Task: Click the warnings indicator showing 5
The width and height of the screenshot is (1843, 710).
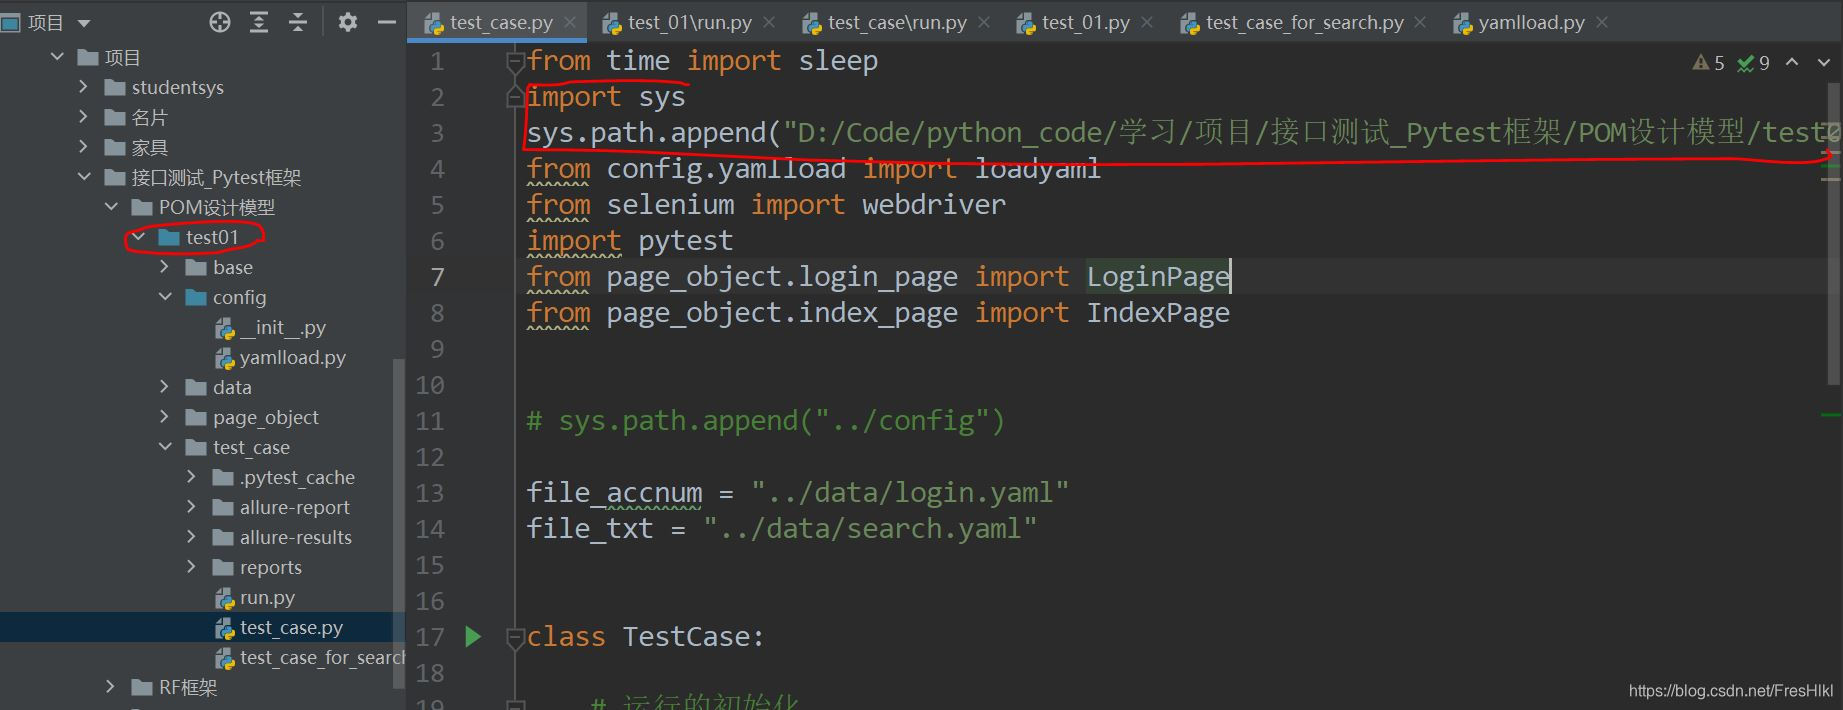Action: point(1708,63)
